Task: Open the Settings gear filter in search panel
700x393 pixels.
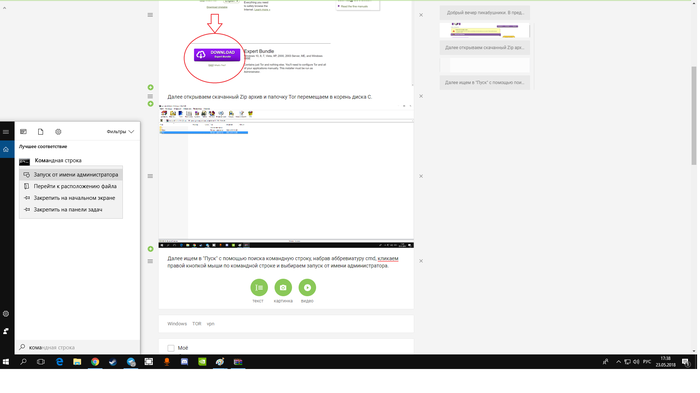Action: (x=58, y=132)
